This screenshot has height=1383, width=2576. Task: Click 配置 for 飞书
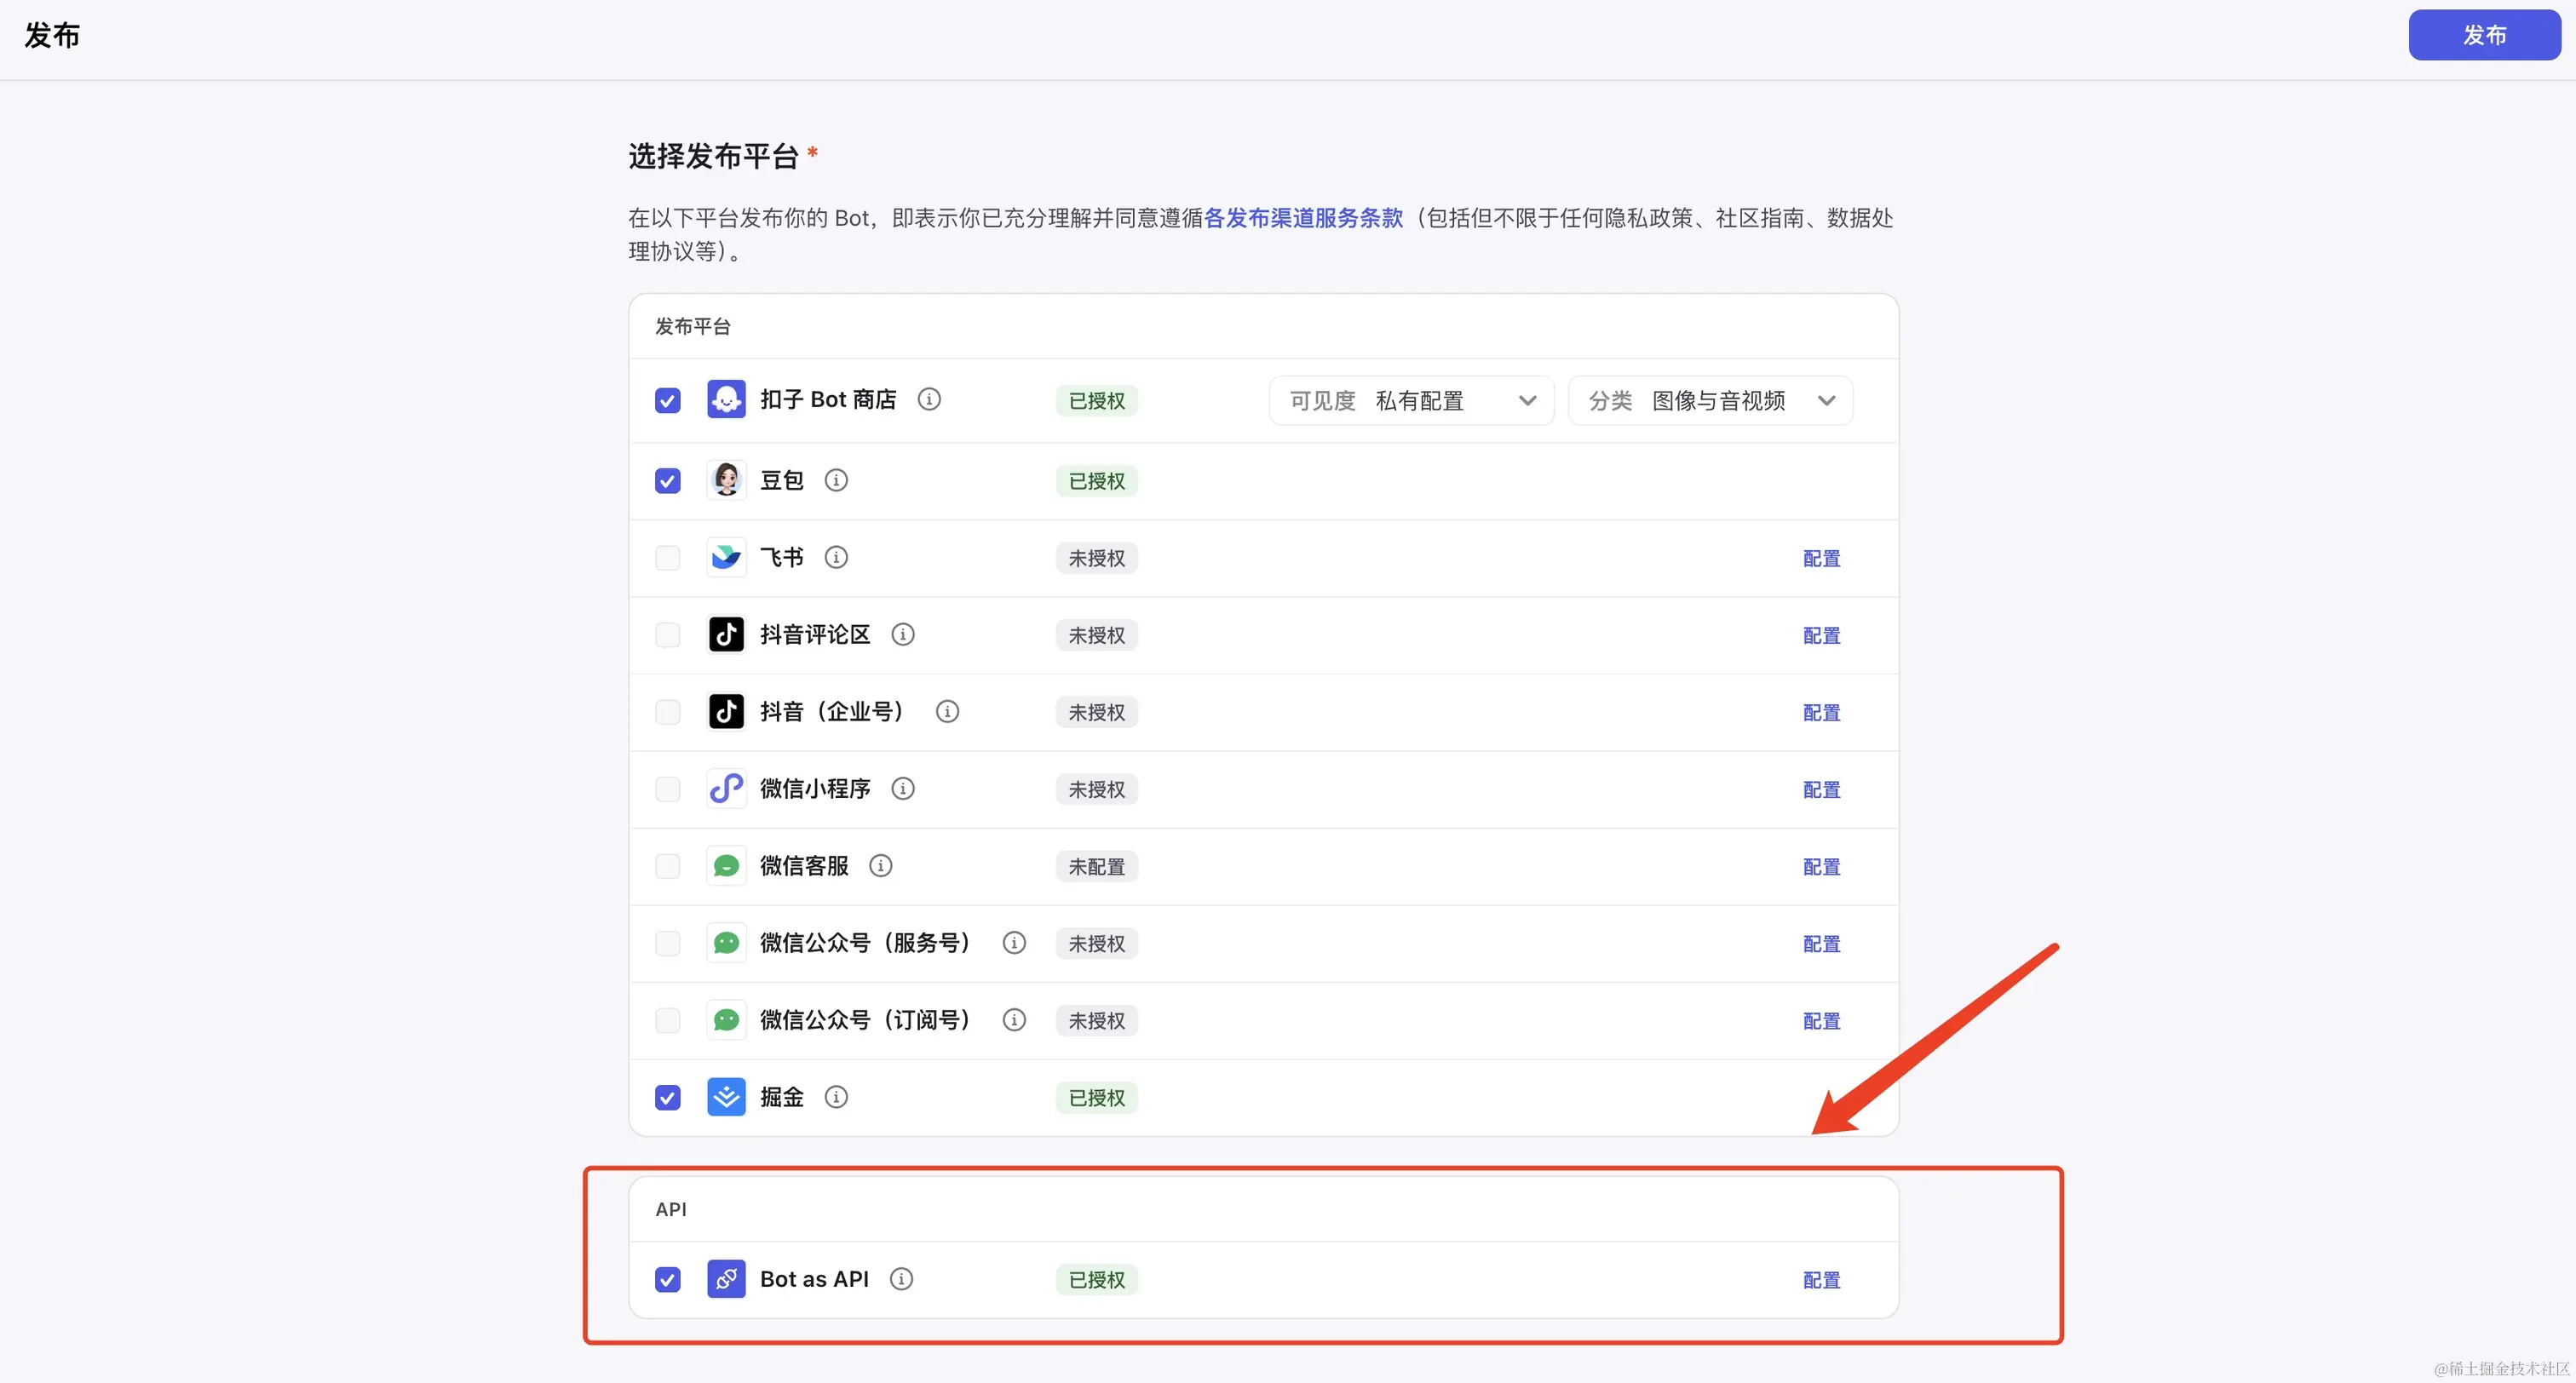point(1821,558)
